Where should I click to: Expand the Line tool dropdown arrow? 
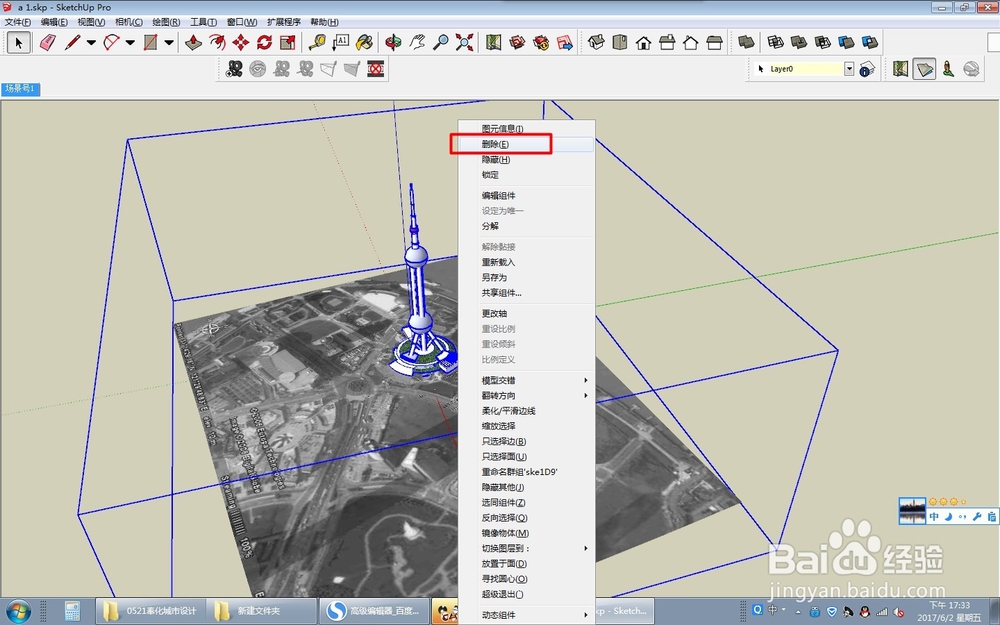pos(91,43)
